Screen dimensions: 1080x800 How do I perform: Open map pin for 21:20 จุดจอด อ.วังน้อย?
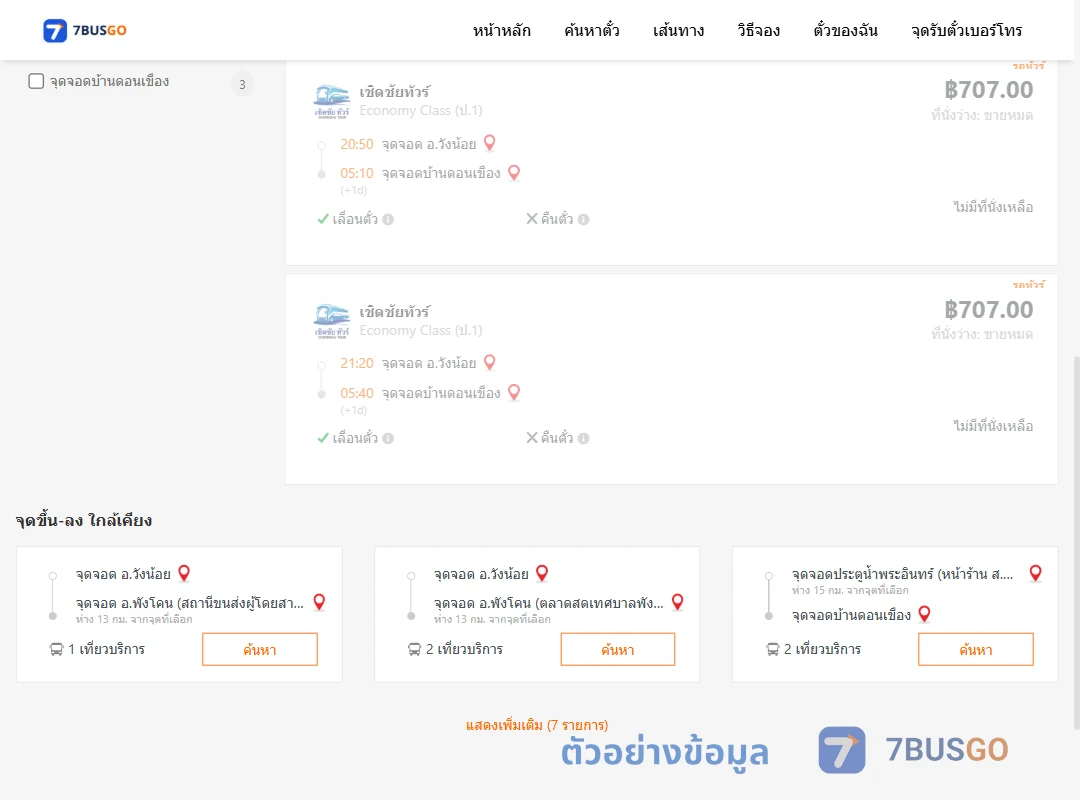490,362
